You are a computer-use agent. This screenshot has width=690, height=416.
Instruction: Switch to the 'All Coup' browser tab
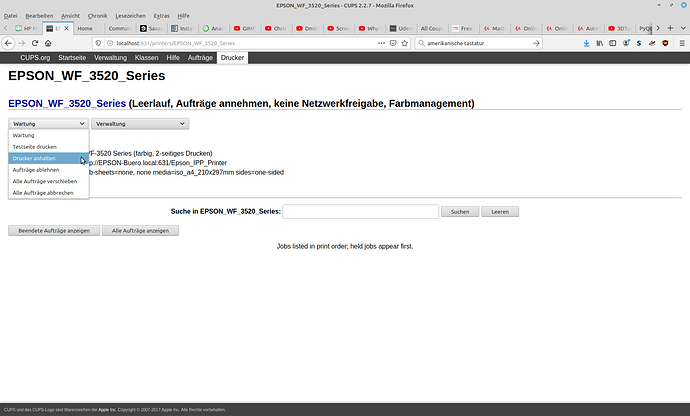pos(431,28)
